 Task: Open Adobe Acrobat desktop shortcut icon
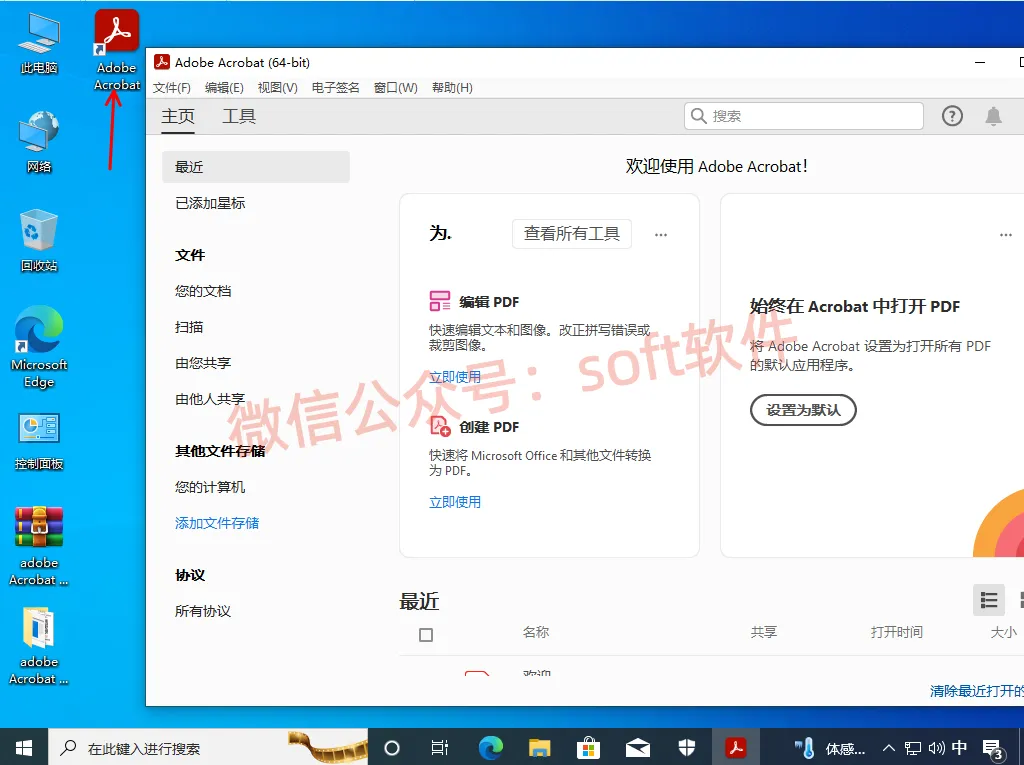click(117, 31)
